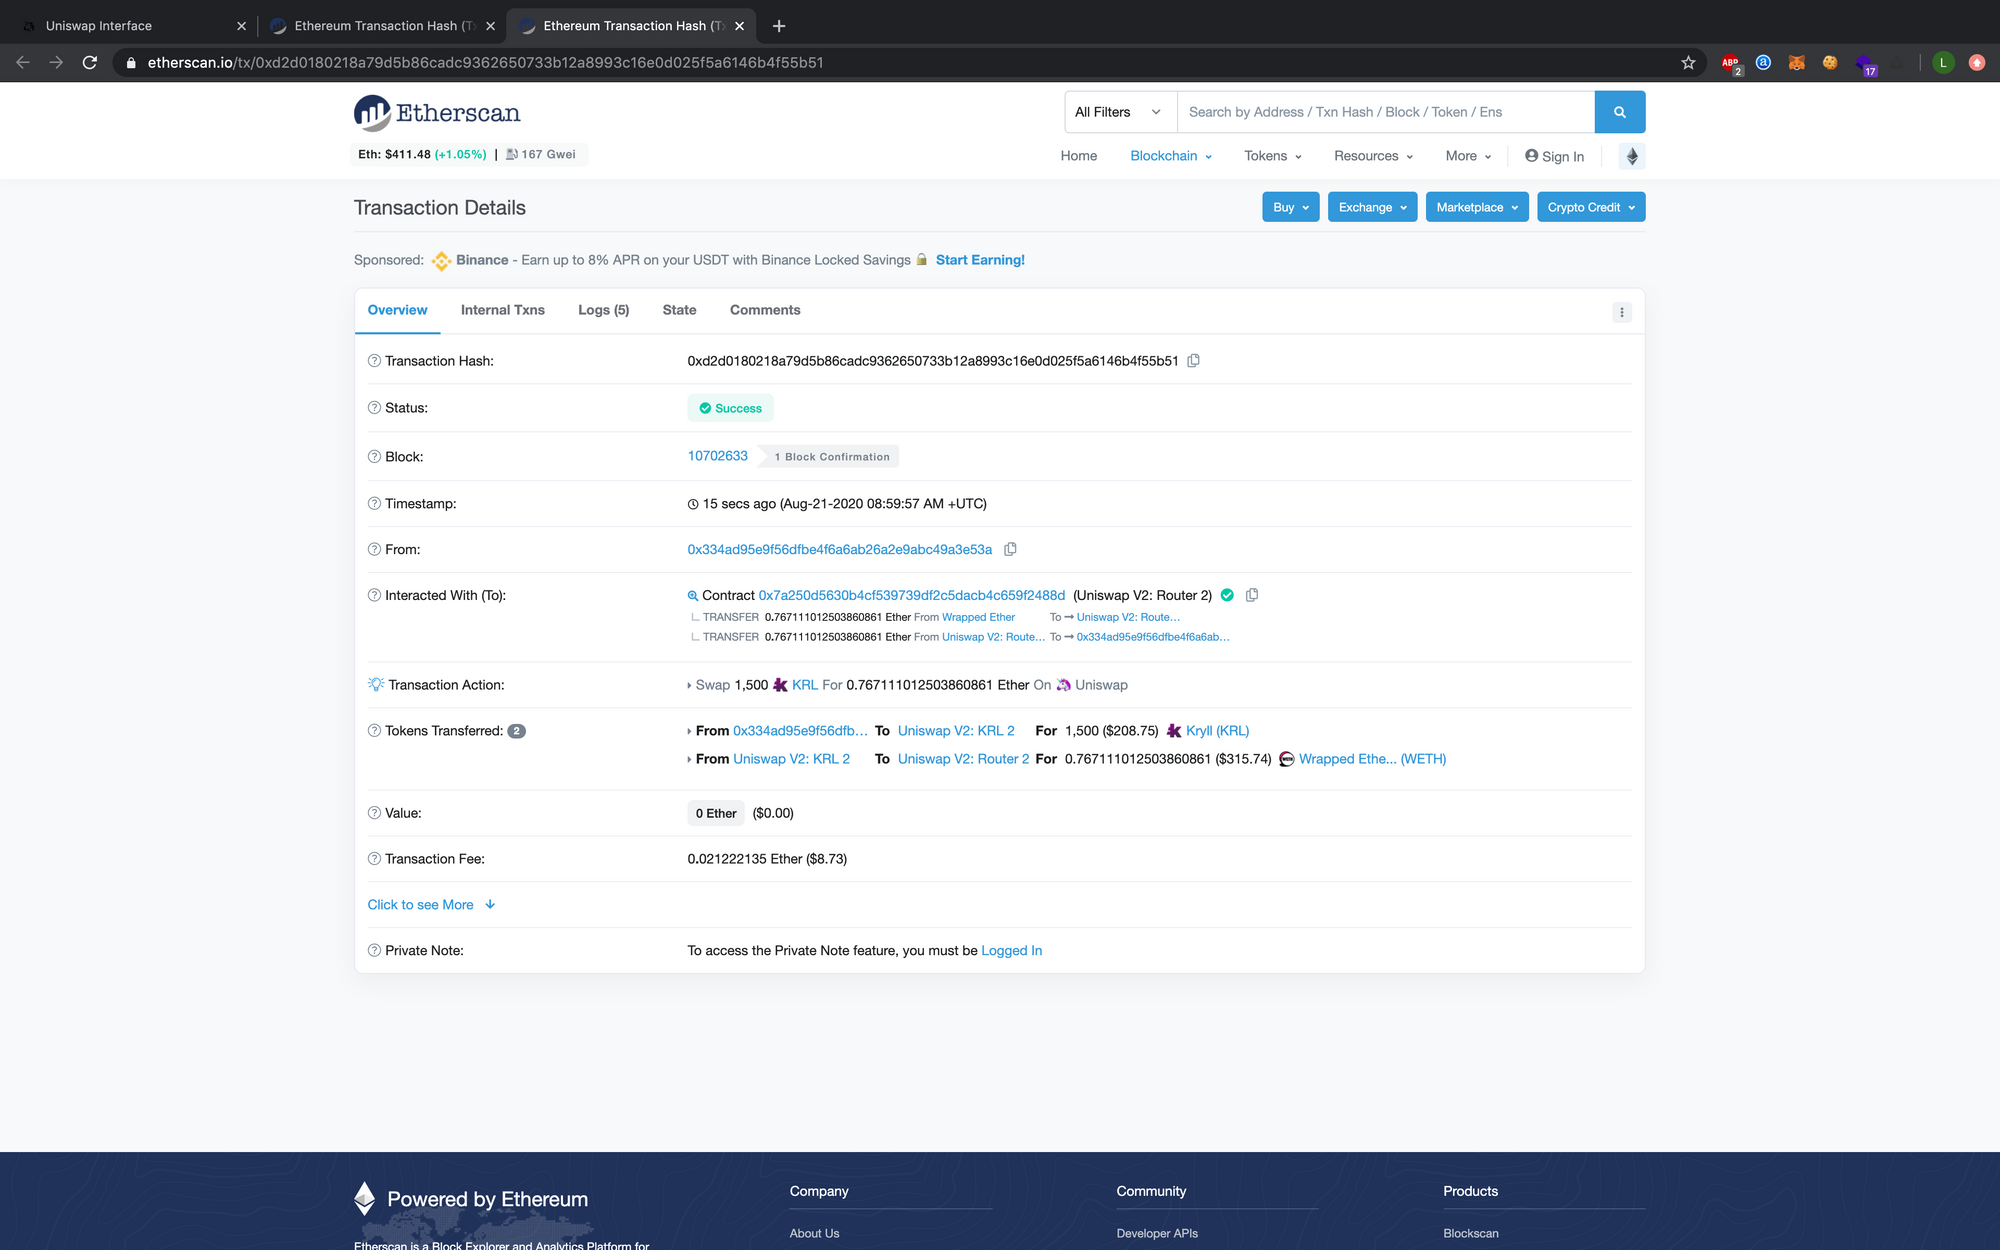Screen dimensions: 2000x1250
Task: Reload the page with the refresh icon
Action: pos(90,62)
